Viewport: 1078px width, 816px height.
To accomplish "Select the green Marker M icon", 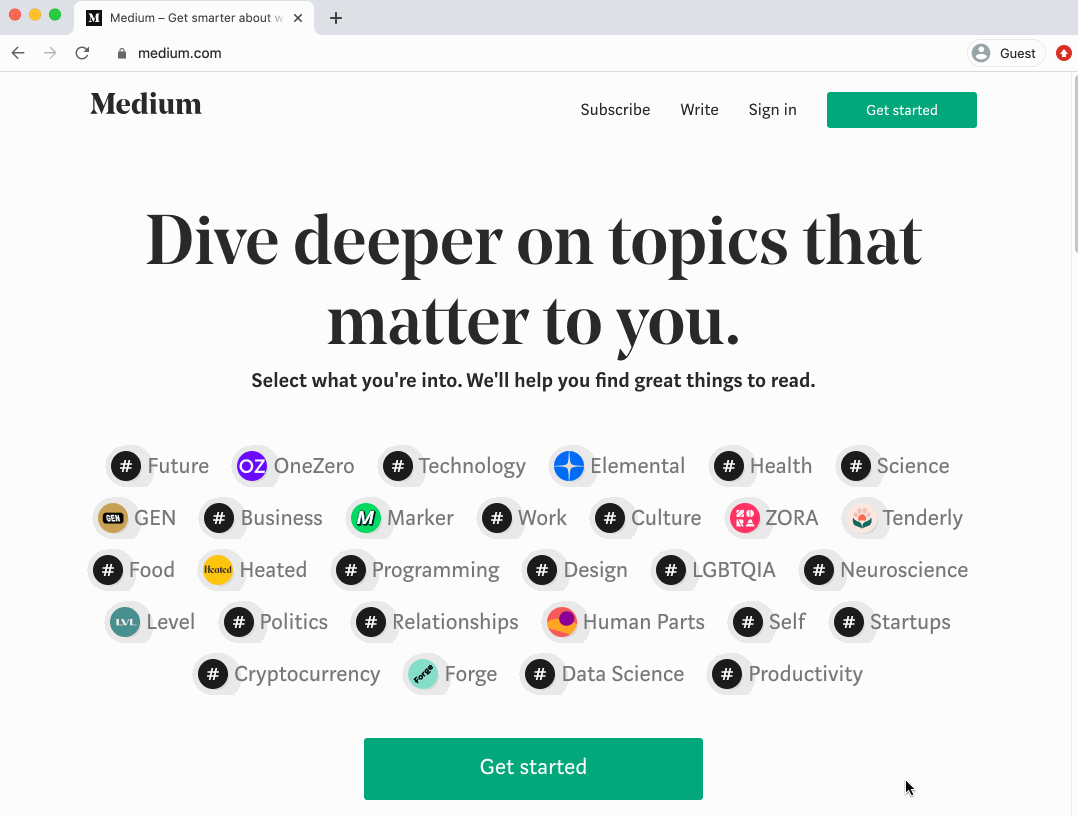I will tap(366, 518).
